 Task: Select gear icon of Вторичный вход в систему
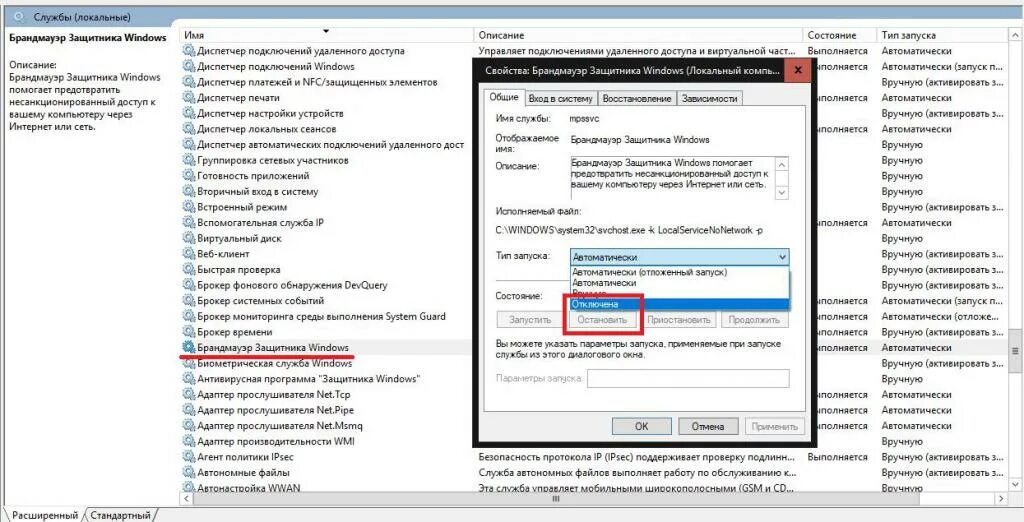point(189,191)
